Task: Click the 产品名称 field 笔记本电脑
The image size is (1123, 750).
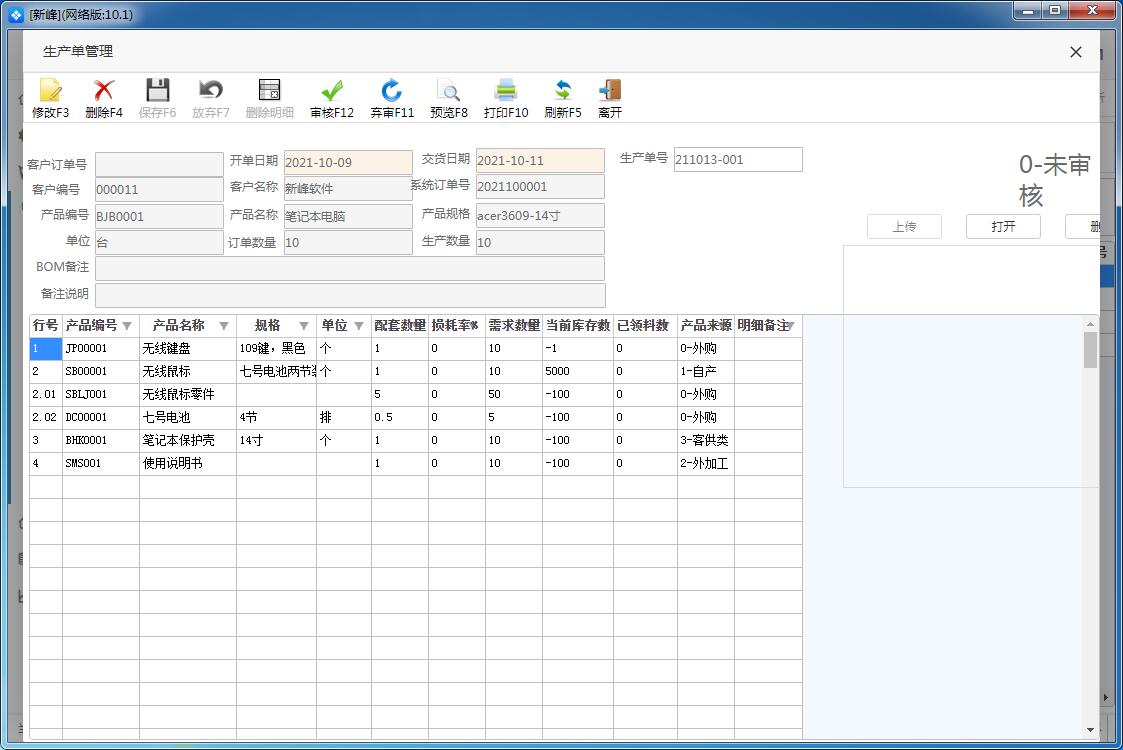Action: point(348,216)
